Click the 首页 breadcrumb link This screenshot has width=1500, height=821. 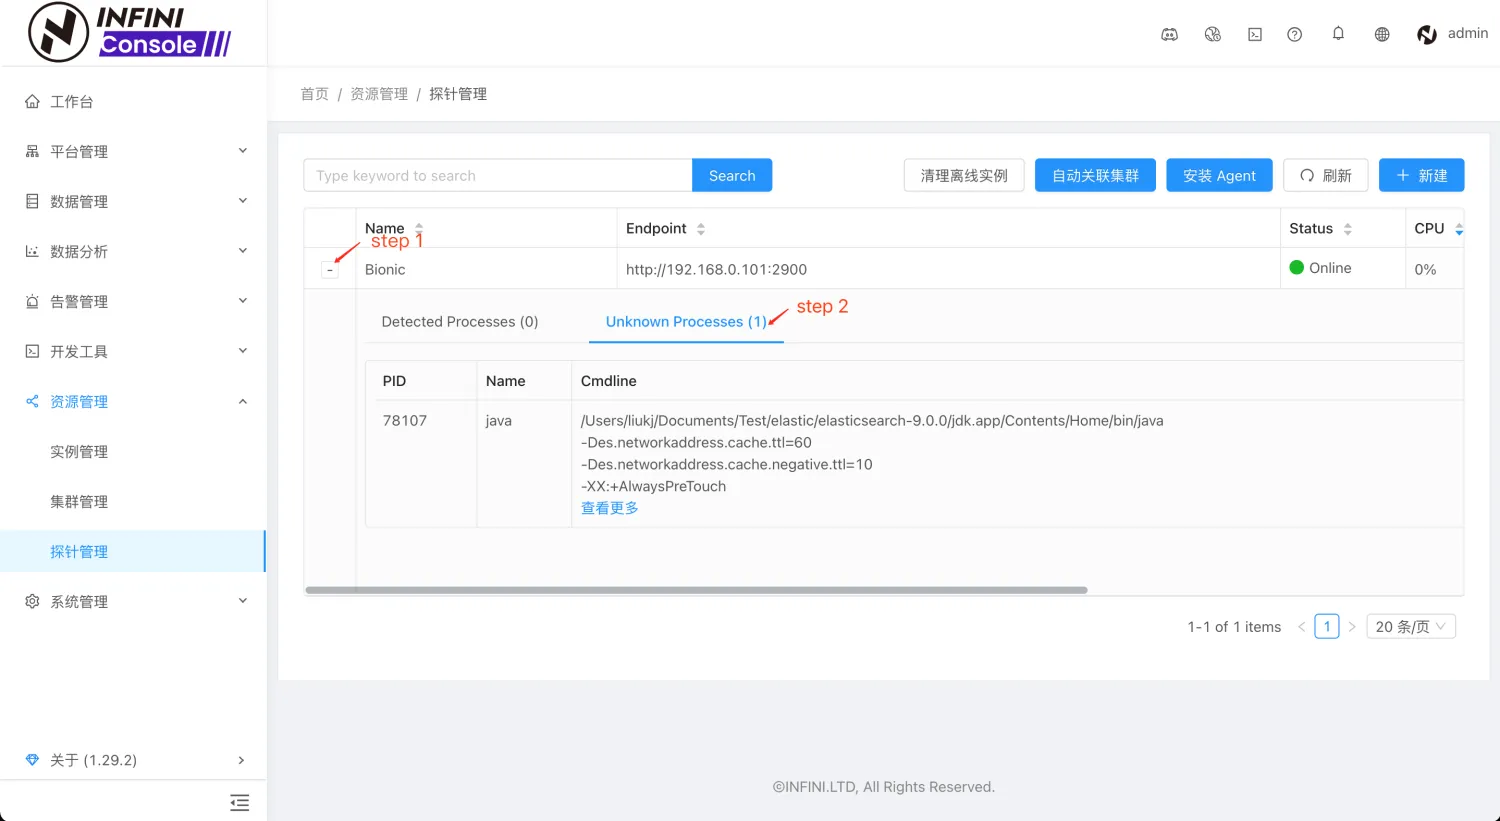point(314,94)
